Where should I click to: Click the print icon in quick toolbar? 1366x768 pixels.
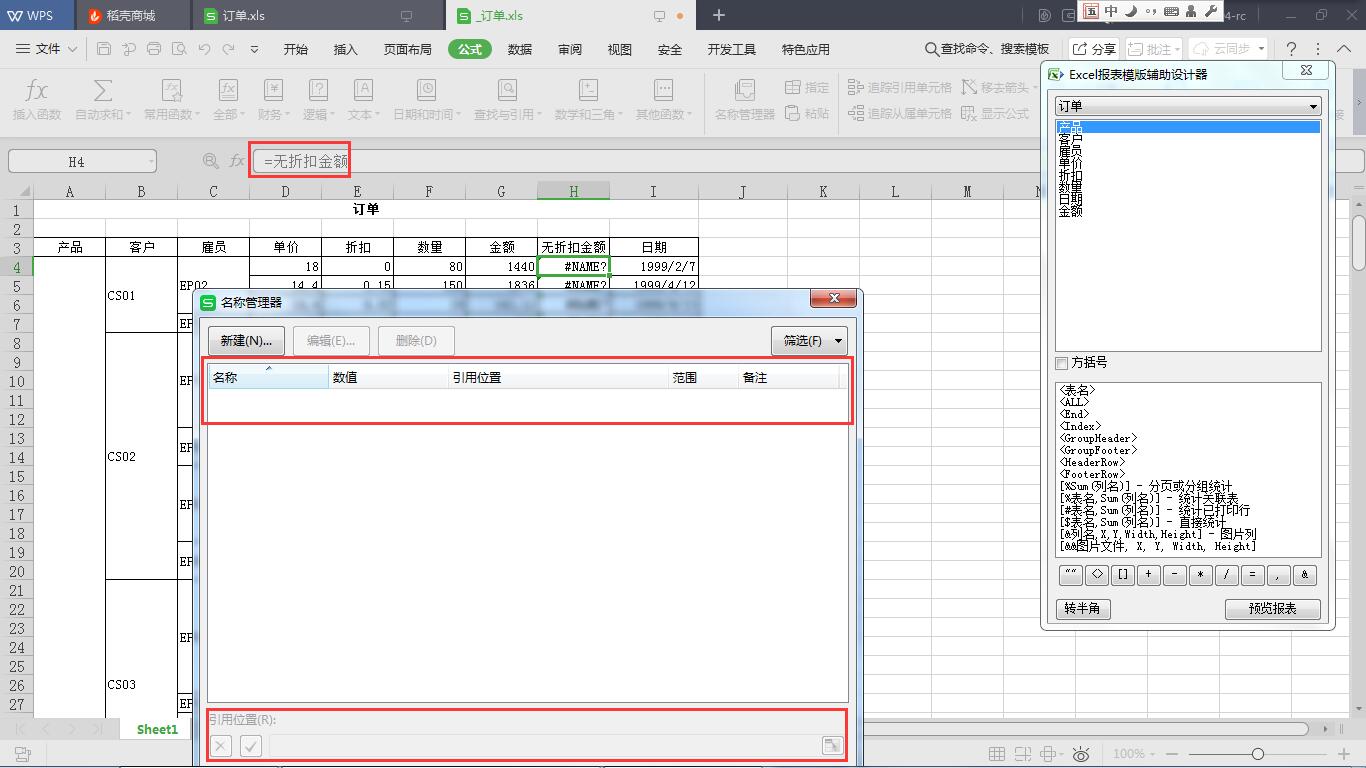[x=154, y=49]
